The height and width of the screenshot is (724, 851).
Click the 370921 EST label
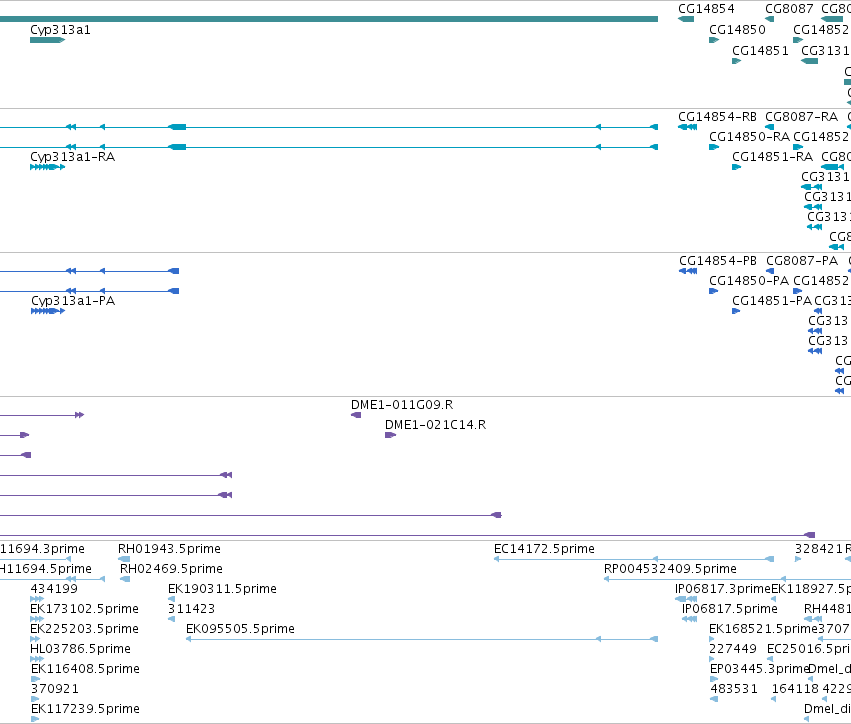click(54, 689)
